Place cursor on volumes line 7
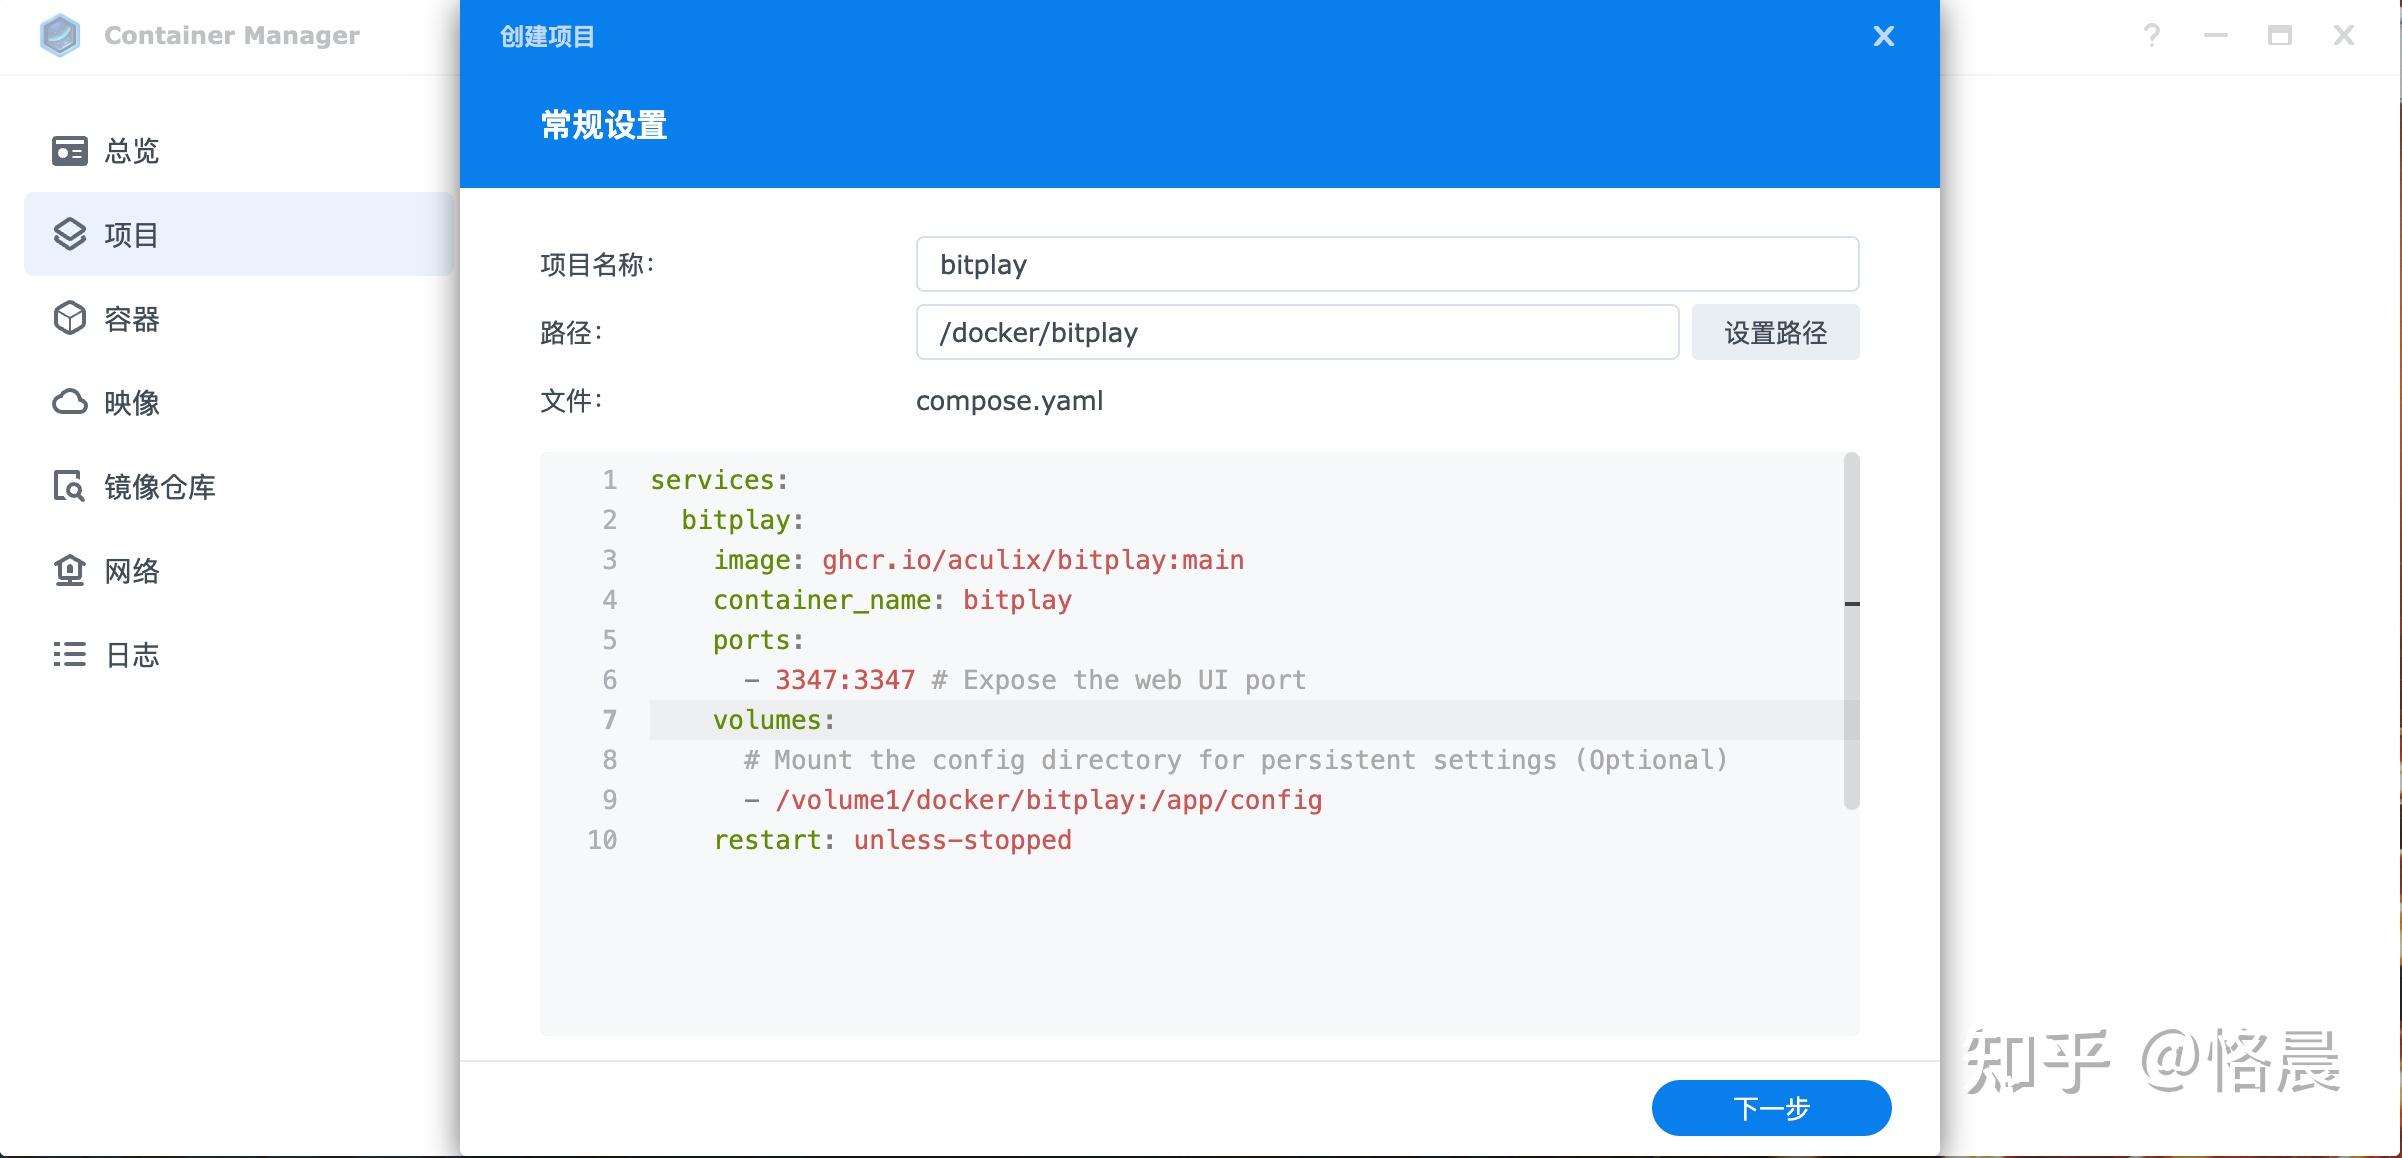The height and width of the screenshot is (1158, 2402). [x=773, y=720]
